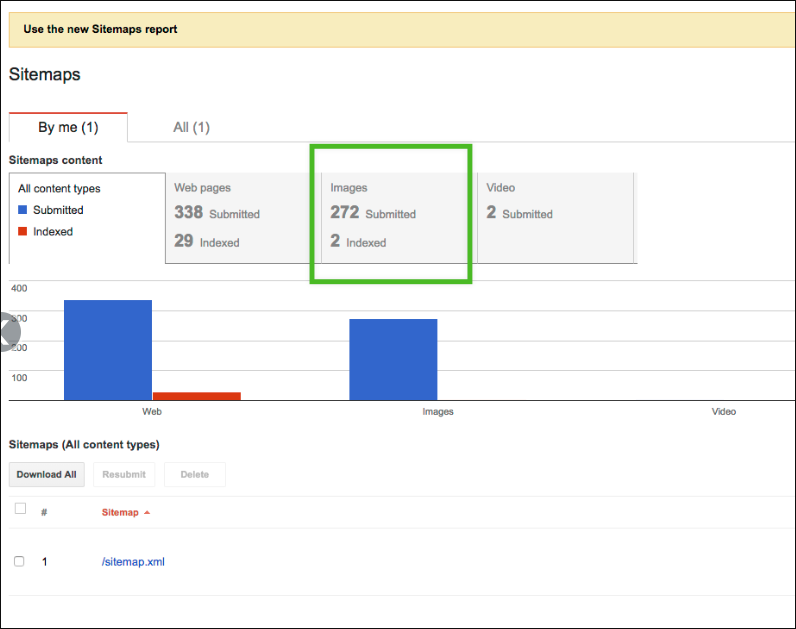
Task: Open the /sitemap.xml link
Action: click(133, 562)
